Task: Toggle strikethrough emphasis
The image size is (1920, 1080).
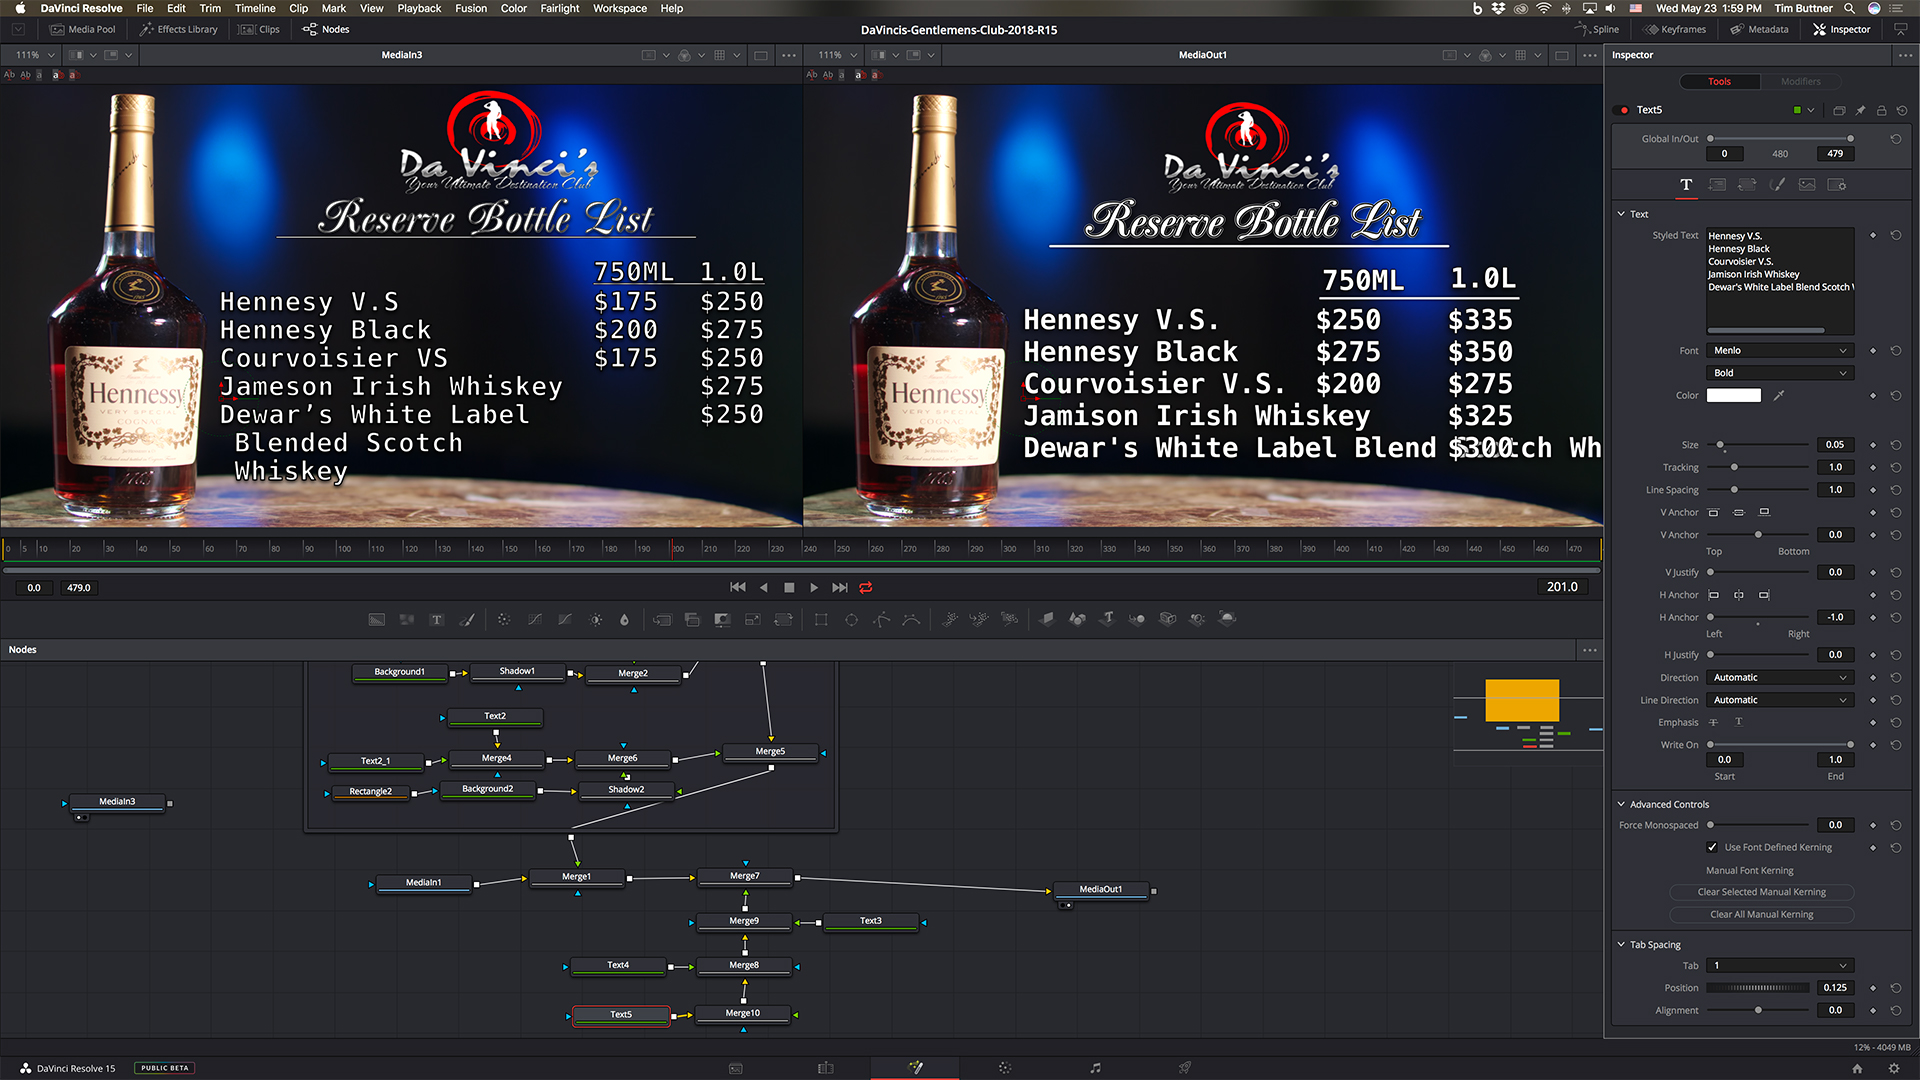Action: (1713, 722)
